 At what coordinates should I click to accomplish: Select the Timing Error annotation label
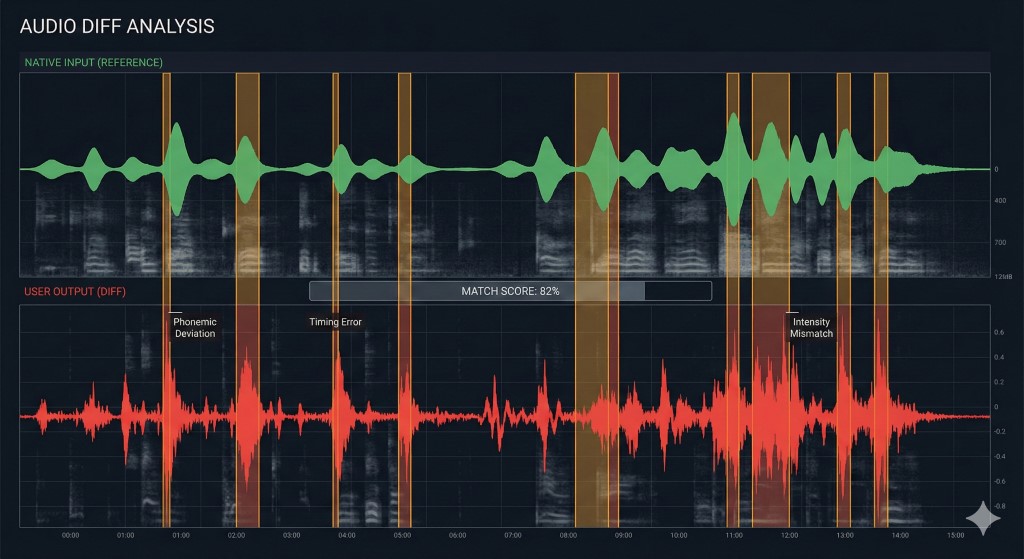click(x=335, y=322)
